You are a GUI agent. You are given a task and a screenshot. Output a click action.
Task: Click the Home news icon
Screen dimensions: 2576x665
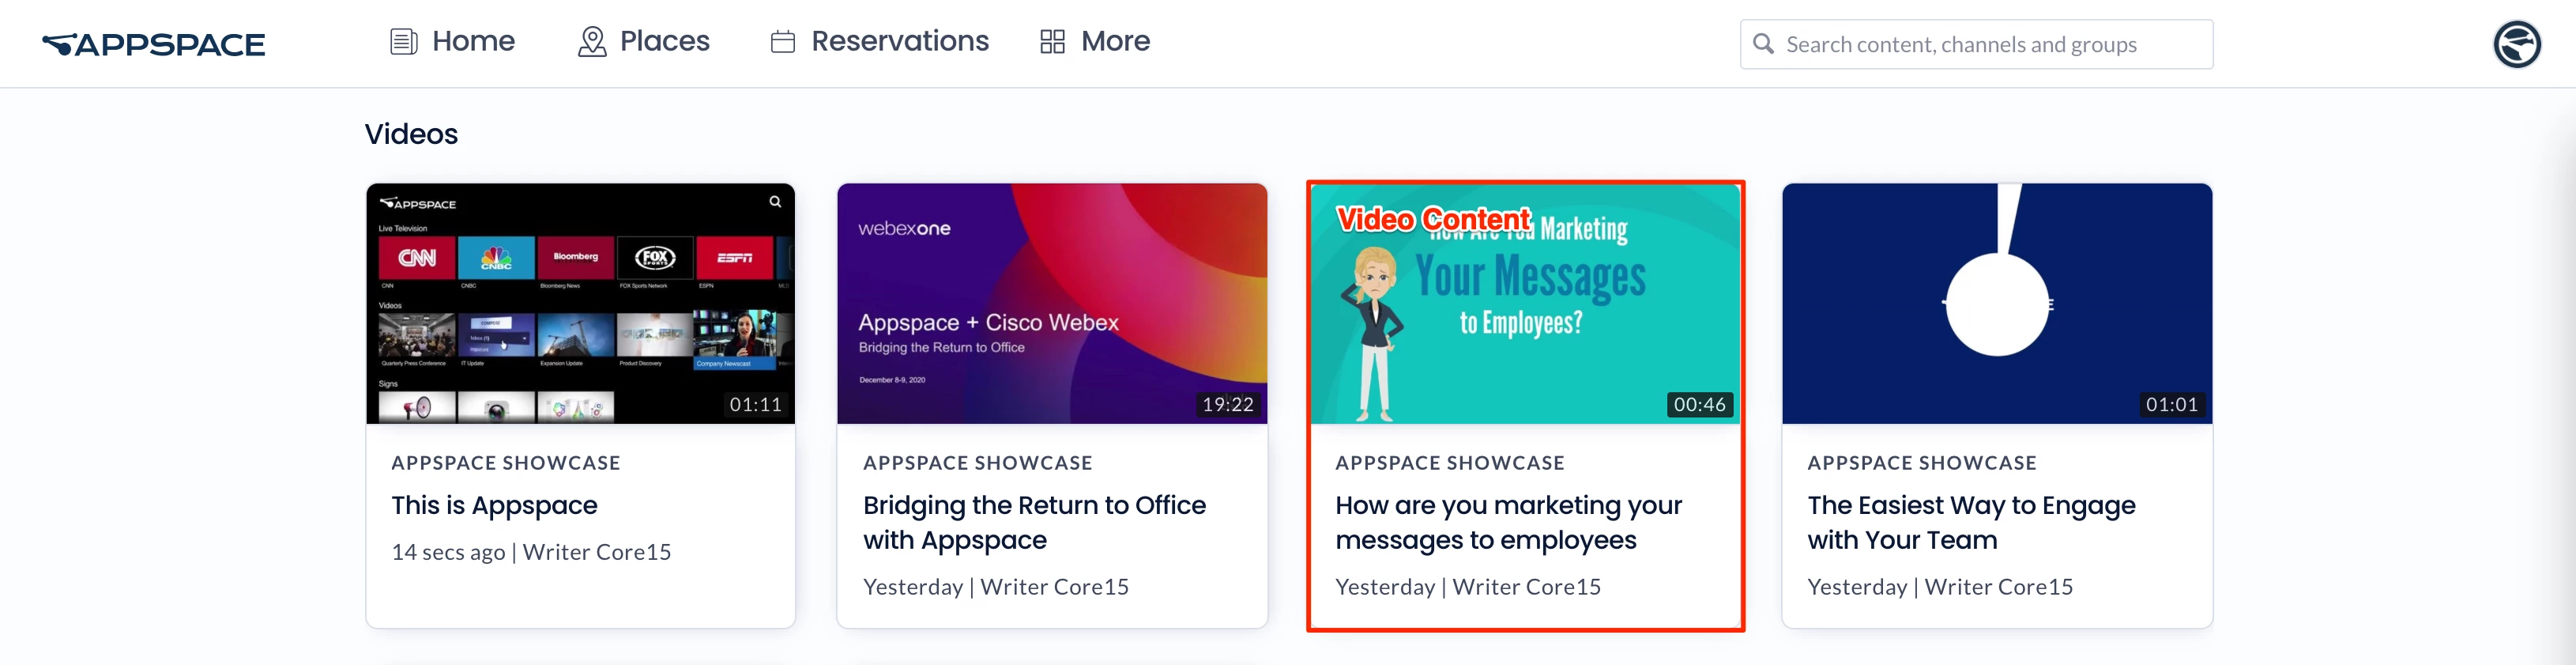404,42
